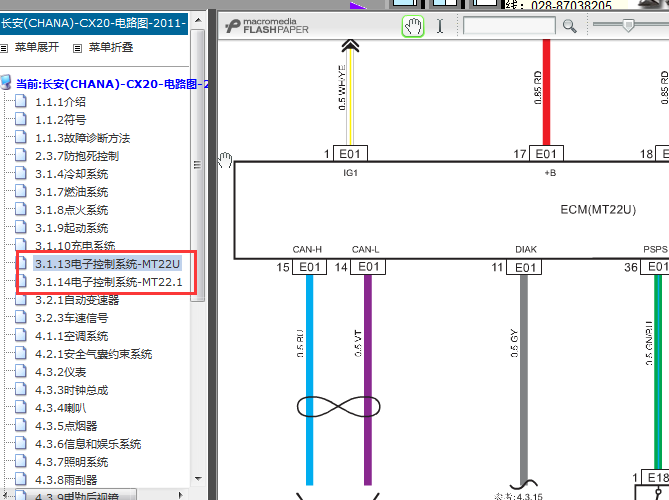
Task: Open 3.1.8点火系统 page
Action: (71, 209)
